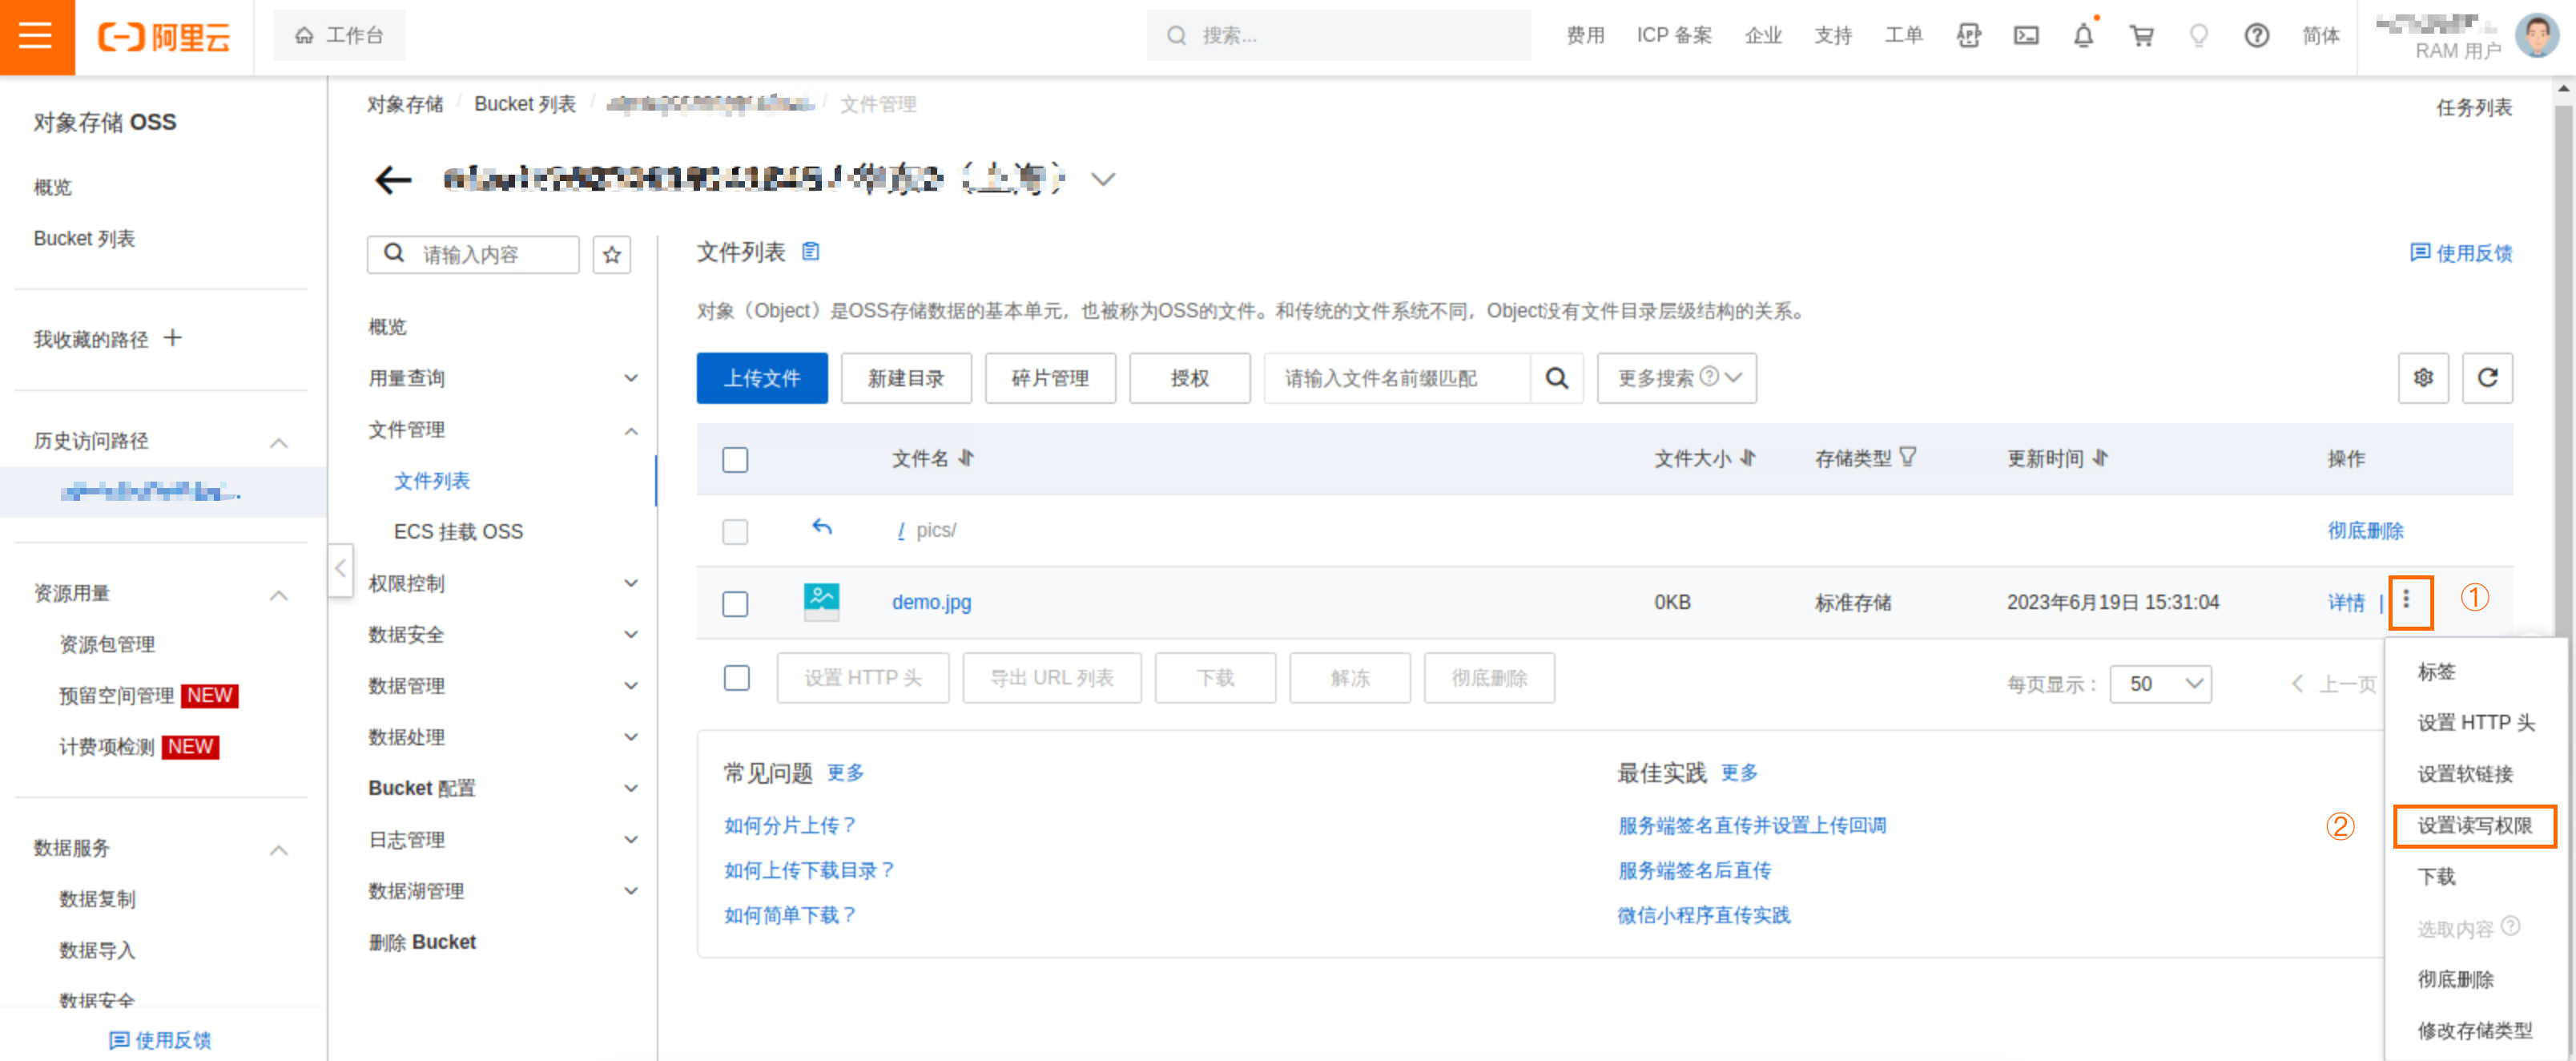Open the 每页显示 50 dropdown
The image size is (2576, 1061).
[x=2160, y=684]
